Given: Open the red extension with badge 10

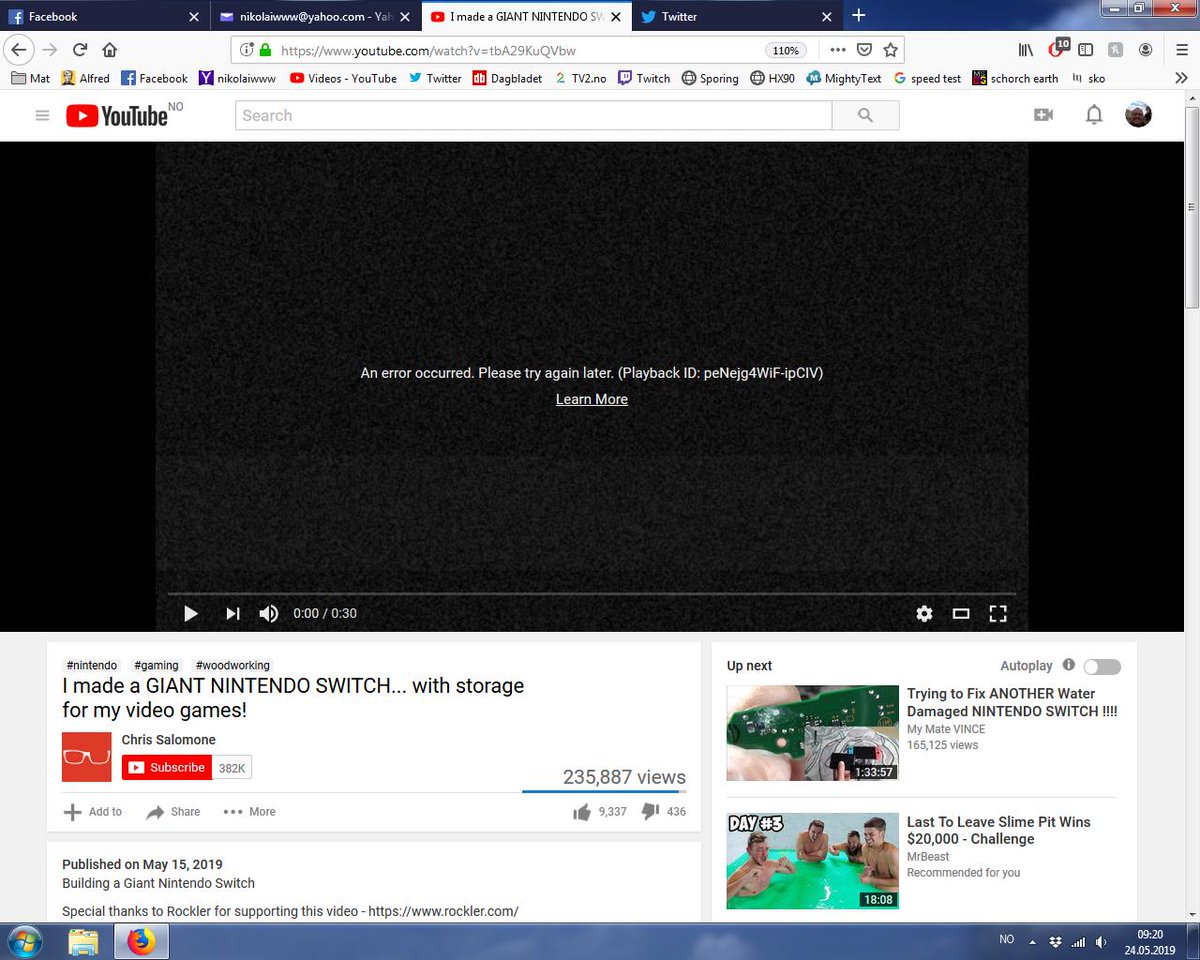Looking at the screenshot, I should [1058, 49].
